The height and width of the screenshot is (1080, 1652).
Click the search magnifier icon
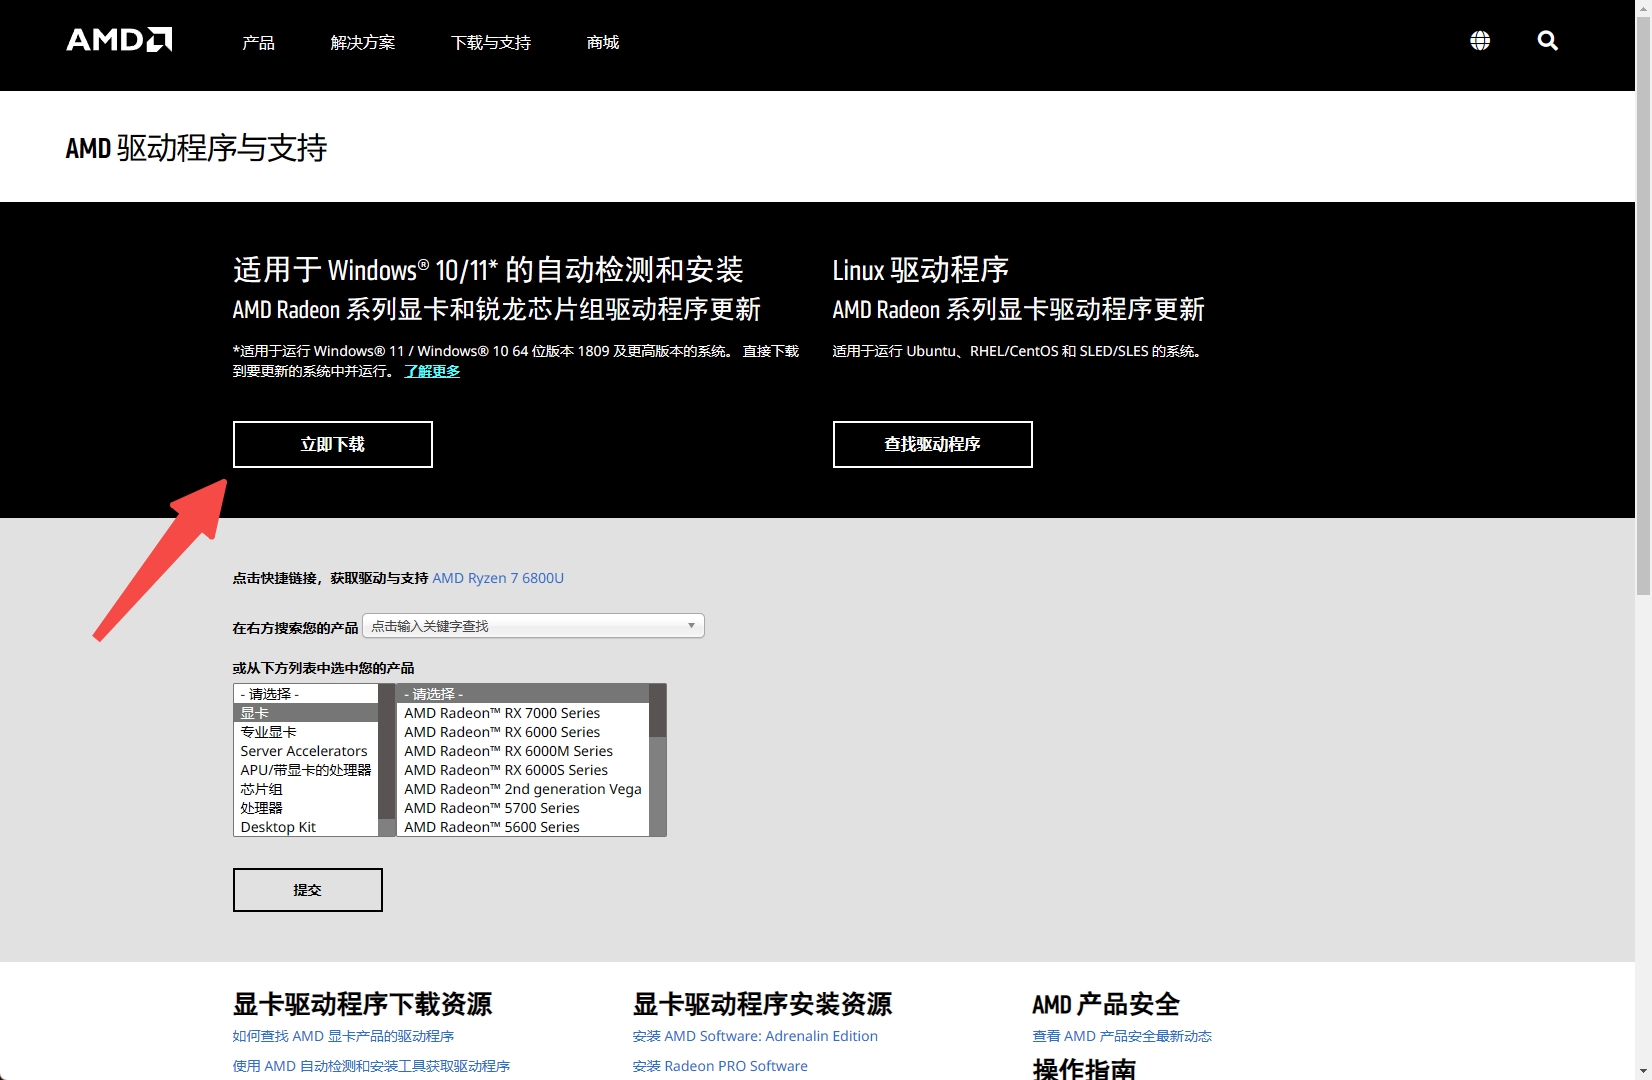[x=1547, y=41]
